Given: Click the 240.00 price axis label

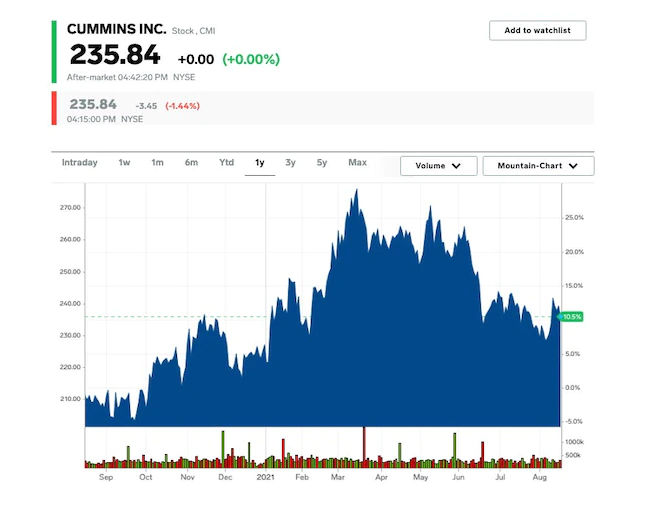Looking at the screenshot, I should (70, 303).
